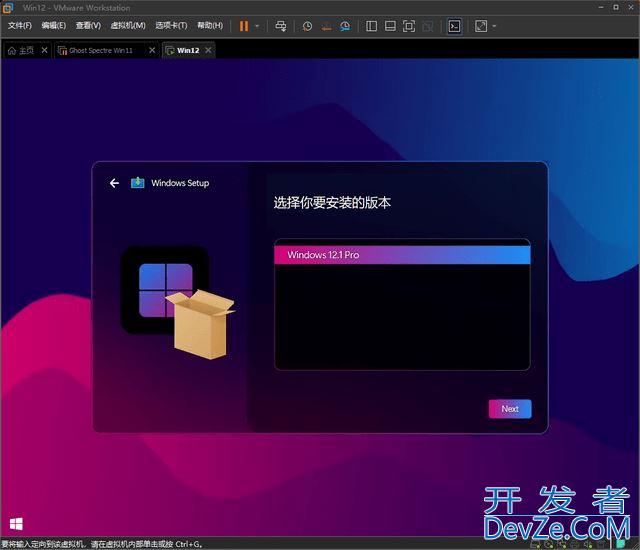Switch to the Ghost Spectre Win11 tab
The width and height of the screenshot is (640, 550).
[x=100, y=50]
